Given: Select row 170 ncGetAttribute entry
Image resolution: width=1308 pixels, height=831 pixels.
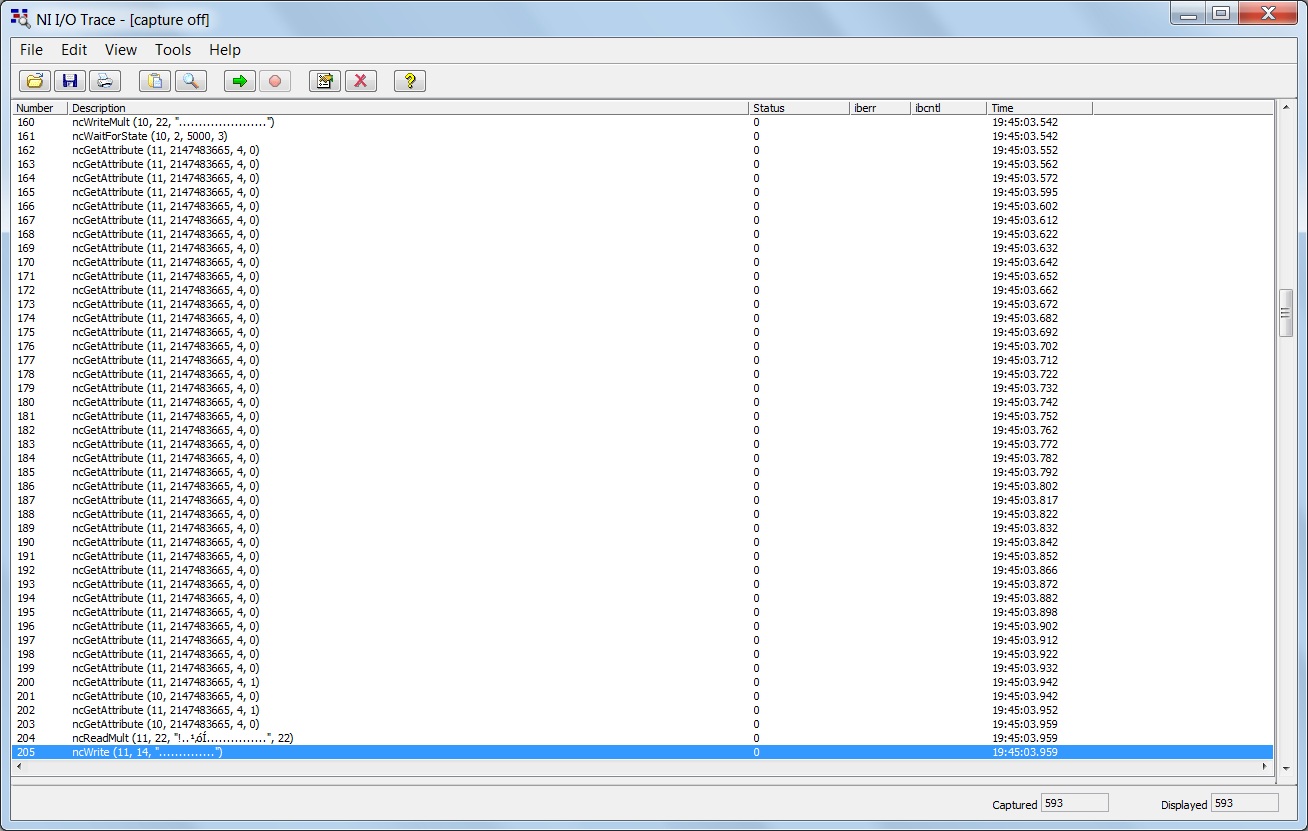Looking at the screenshot, I should [x=642, y=262].
